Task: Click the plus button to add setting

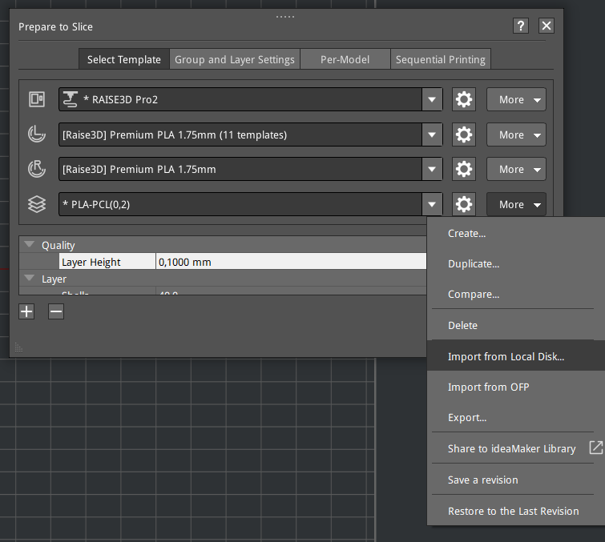Action: [27, 311]
